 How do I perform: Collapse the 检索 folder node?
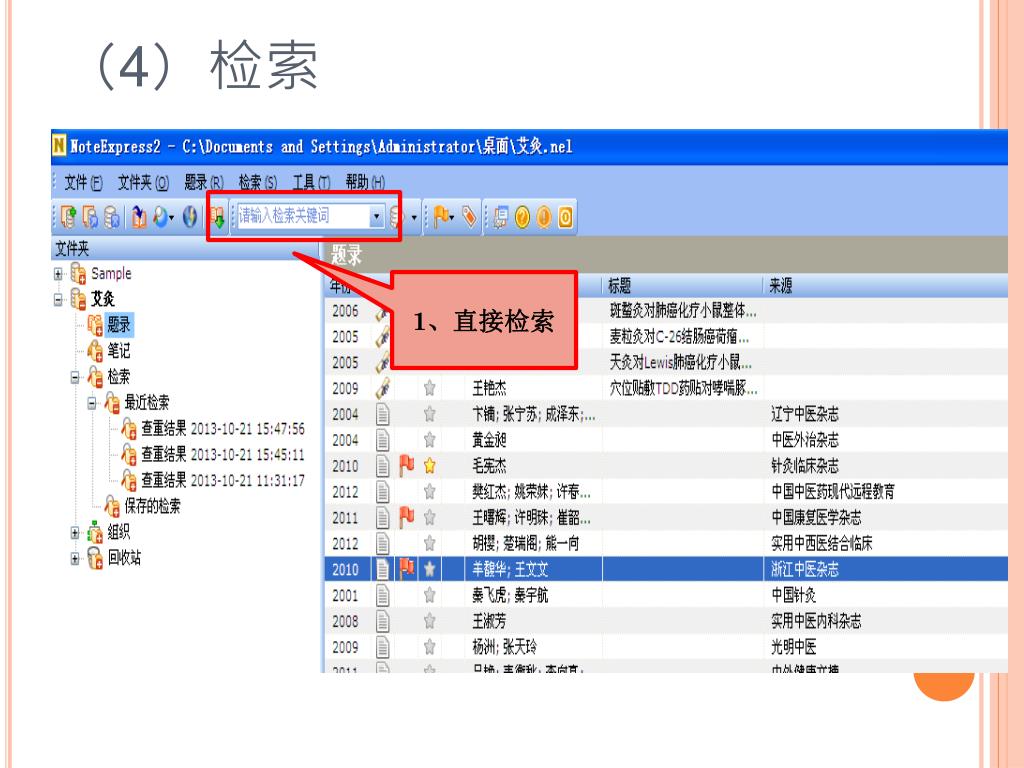click(x=75, y=377)
